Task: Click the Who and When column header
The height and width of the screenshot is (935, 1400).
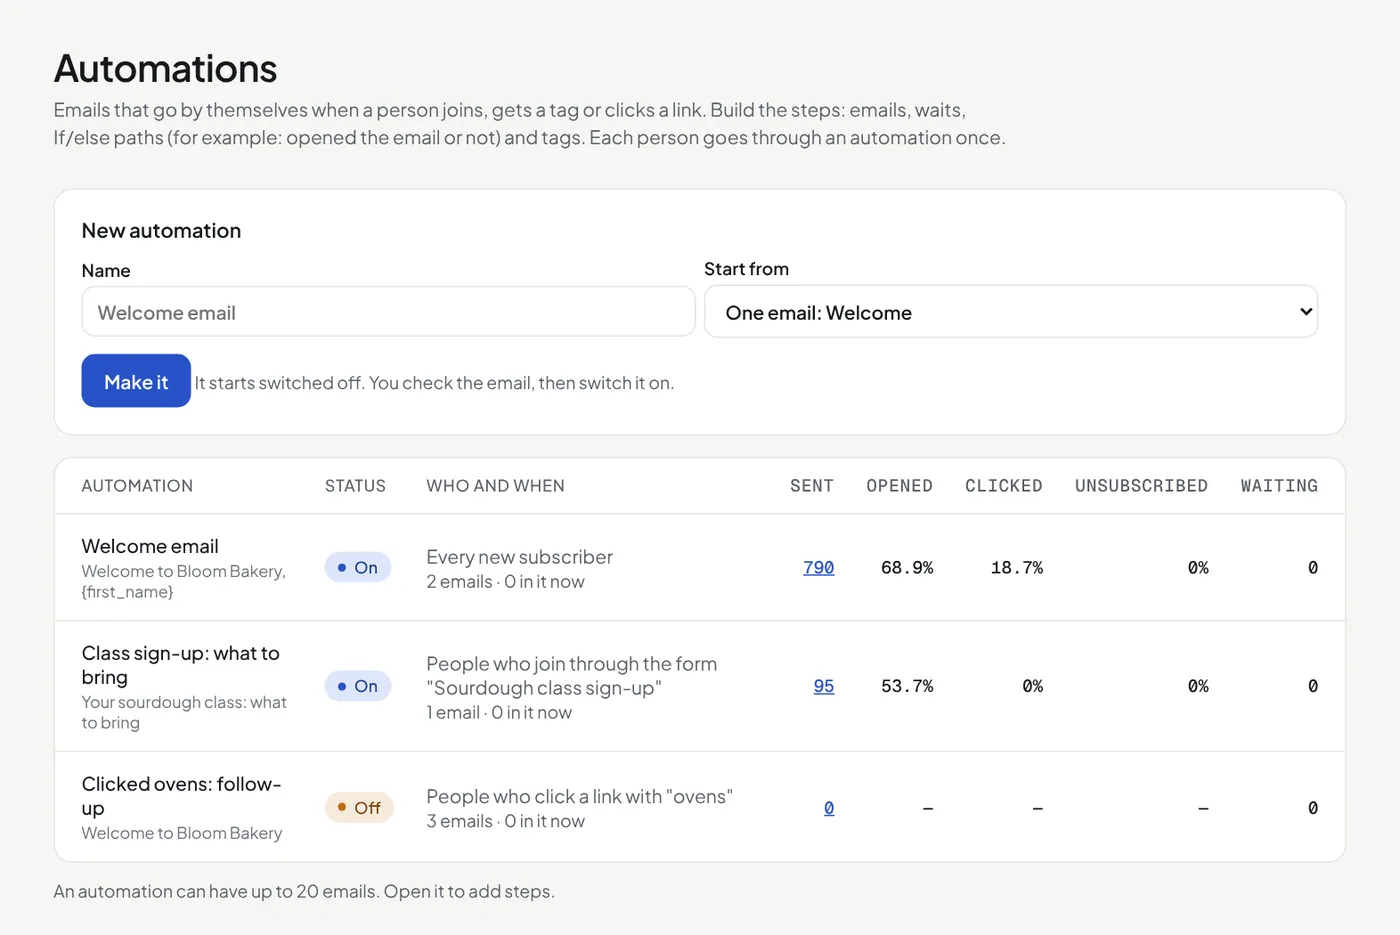Action: (x=495, y=486)
